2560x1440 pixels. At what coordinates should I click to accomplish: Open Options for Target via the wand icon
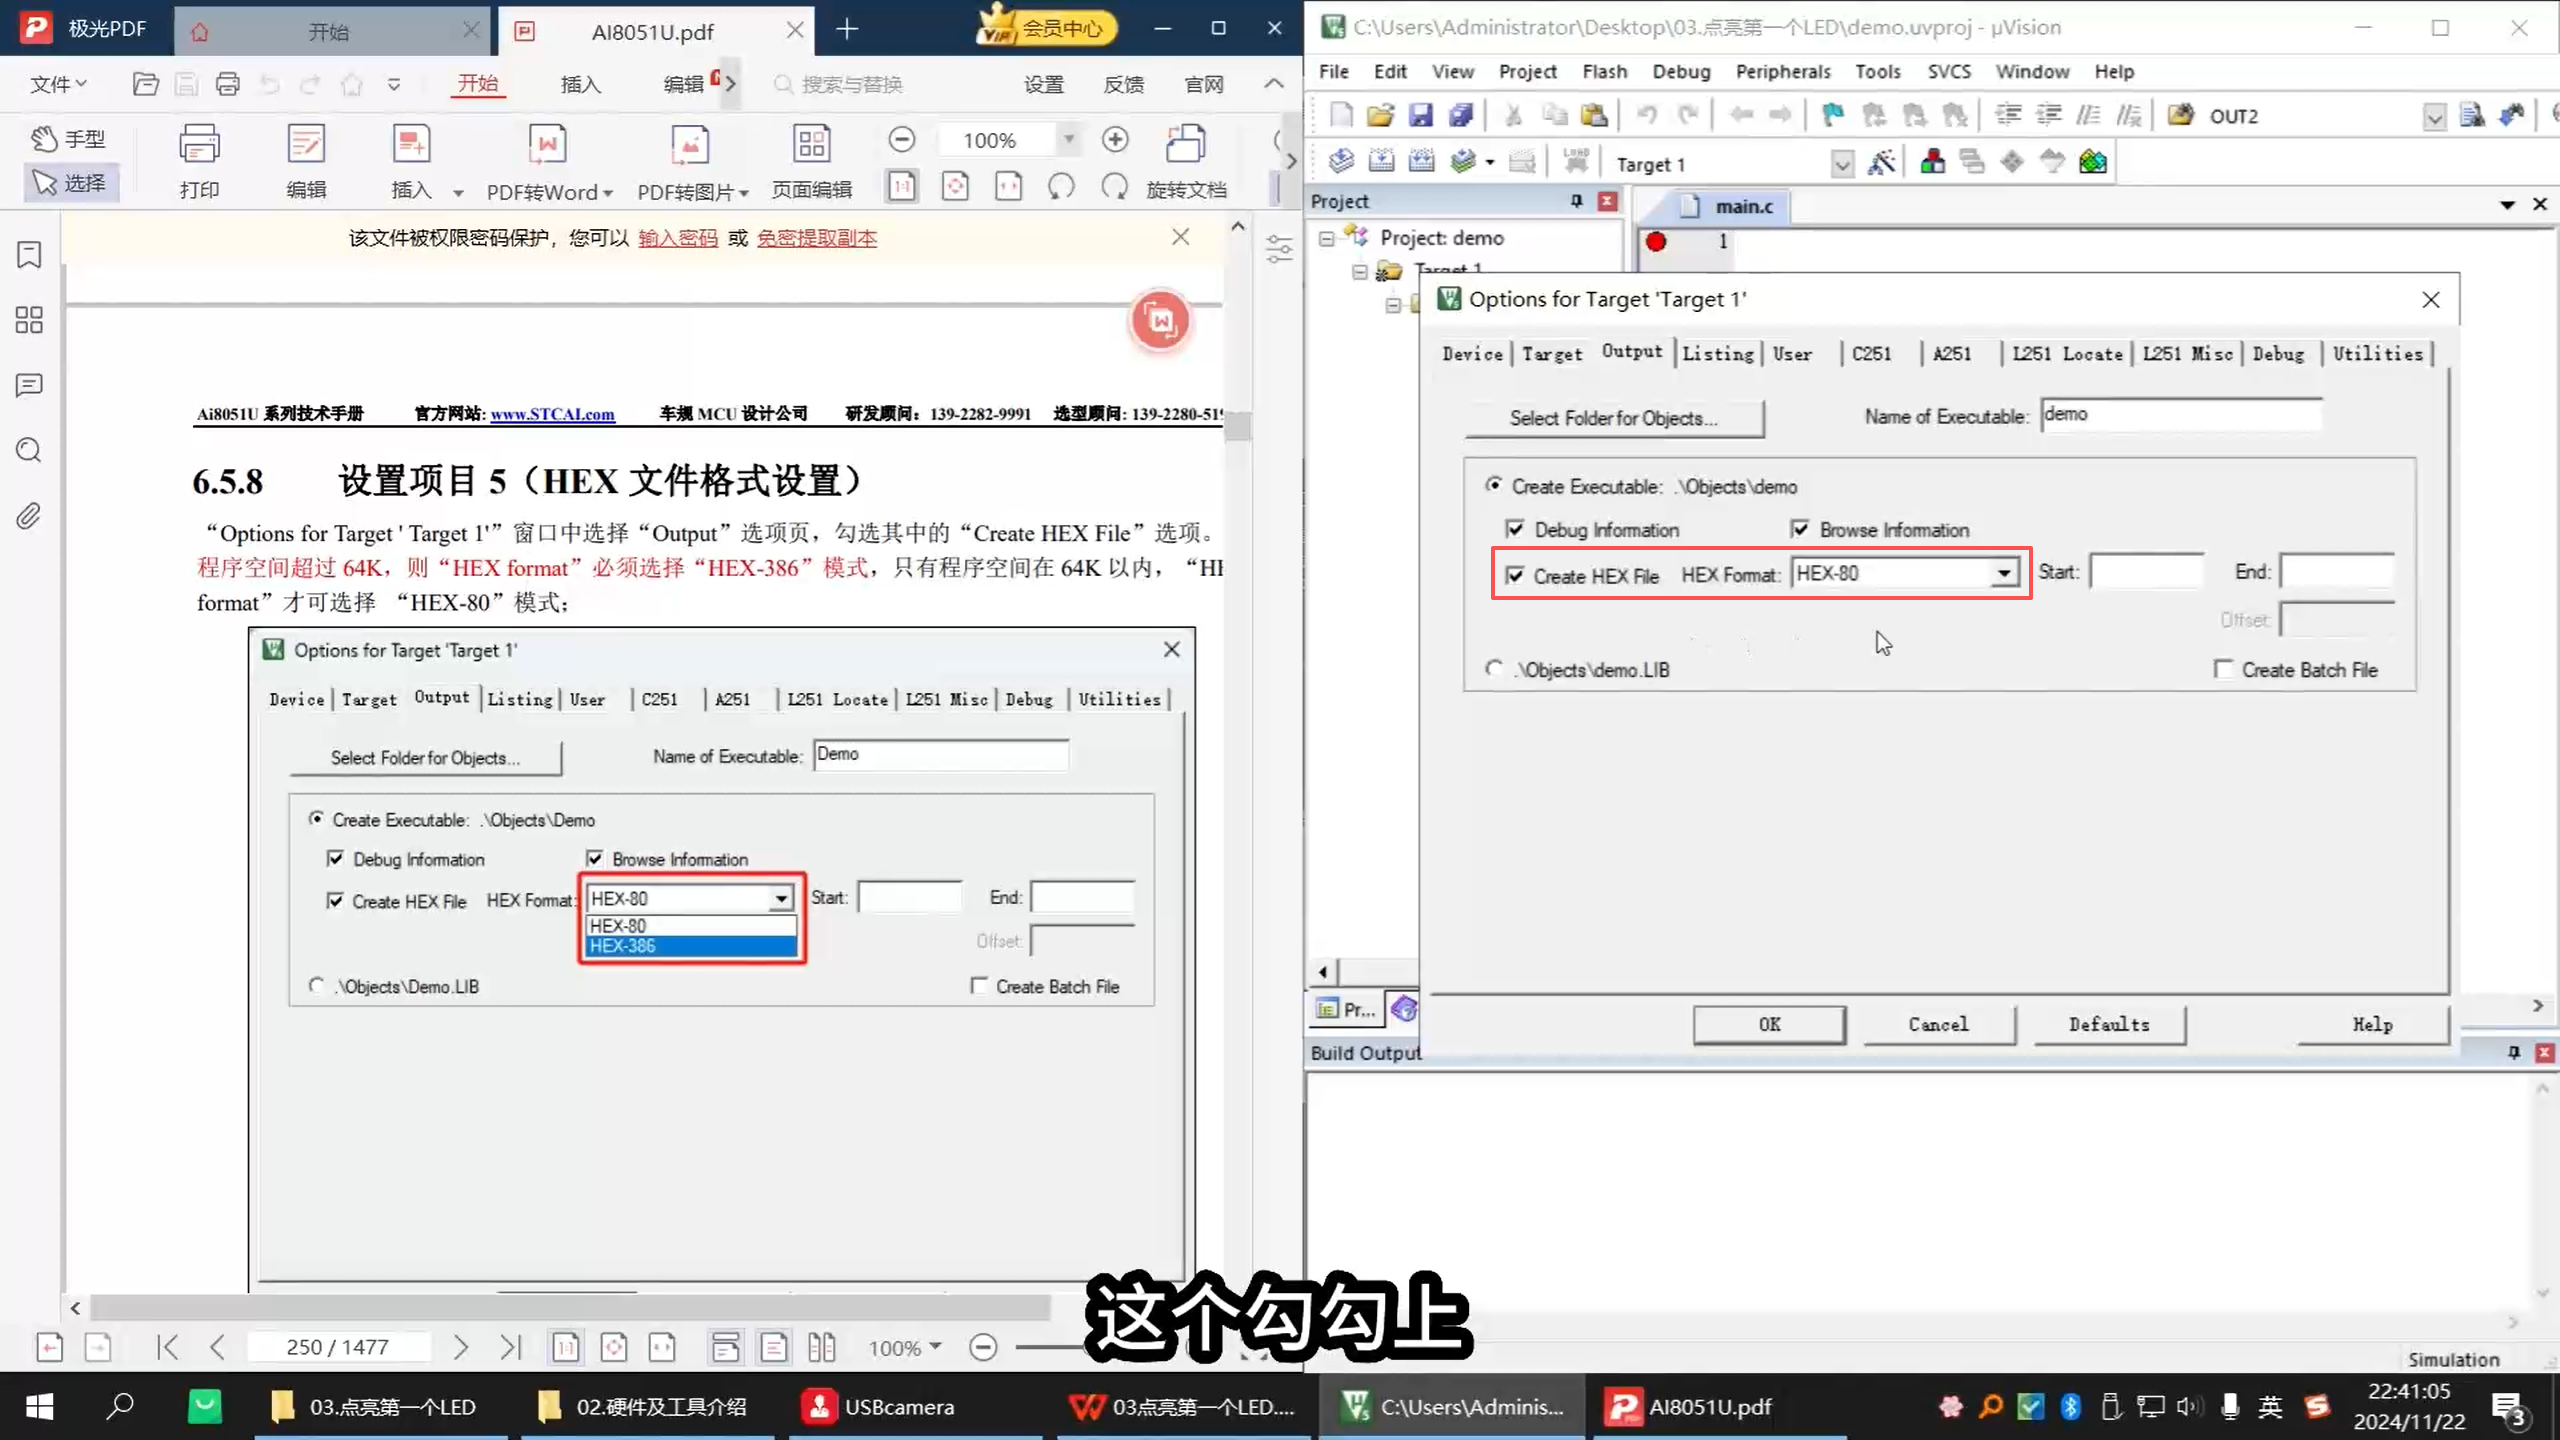[x=1883, y=162]
